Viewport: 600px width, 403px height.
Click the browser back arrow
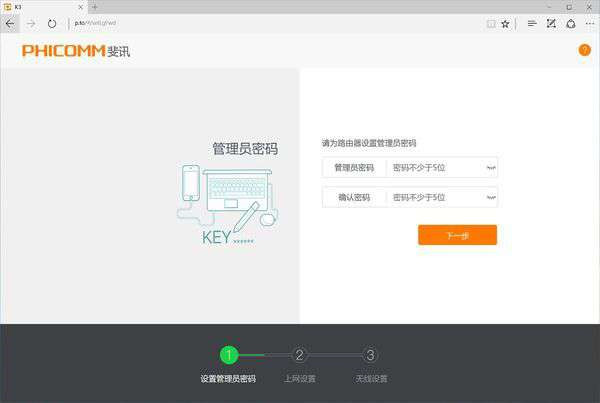10,23
